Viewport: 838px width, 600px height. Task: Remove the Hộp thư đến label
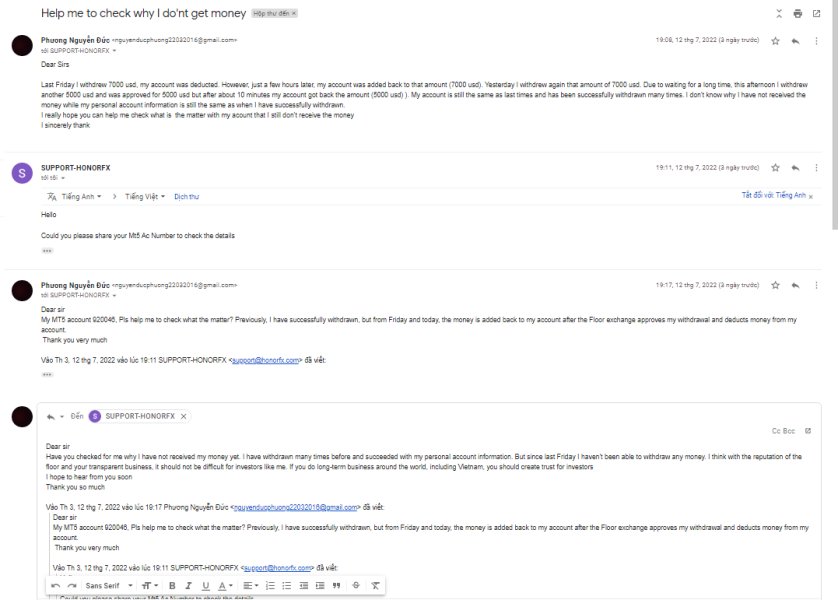coord(293,13)
